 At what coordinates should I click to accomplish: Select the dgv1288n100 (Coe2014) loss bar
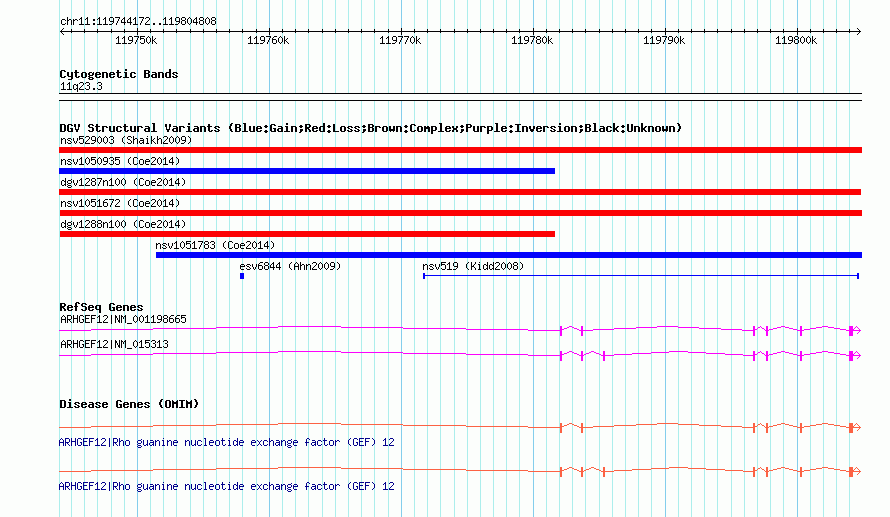[307, 234]
